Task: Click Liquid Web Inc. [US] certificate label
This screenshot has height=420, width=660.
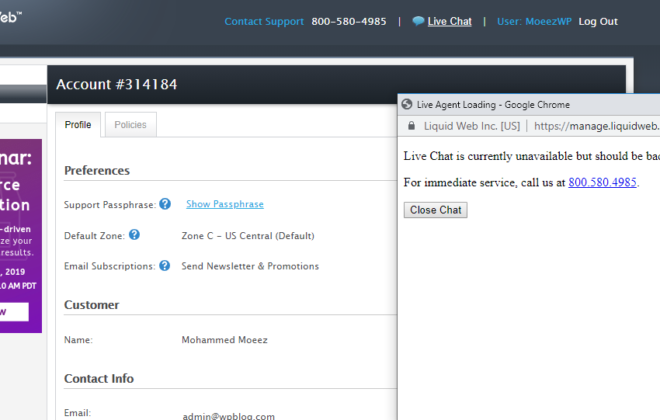Action: coord(472,126)
